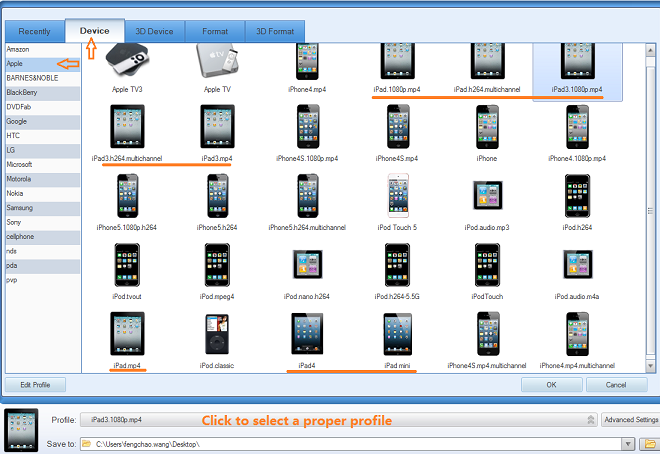Image resolution: width=660 pixels, height=454 pixels.
Task: Choose DVDFab in the brand list
Action: tap(43, 107)
